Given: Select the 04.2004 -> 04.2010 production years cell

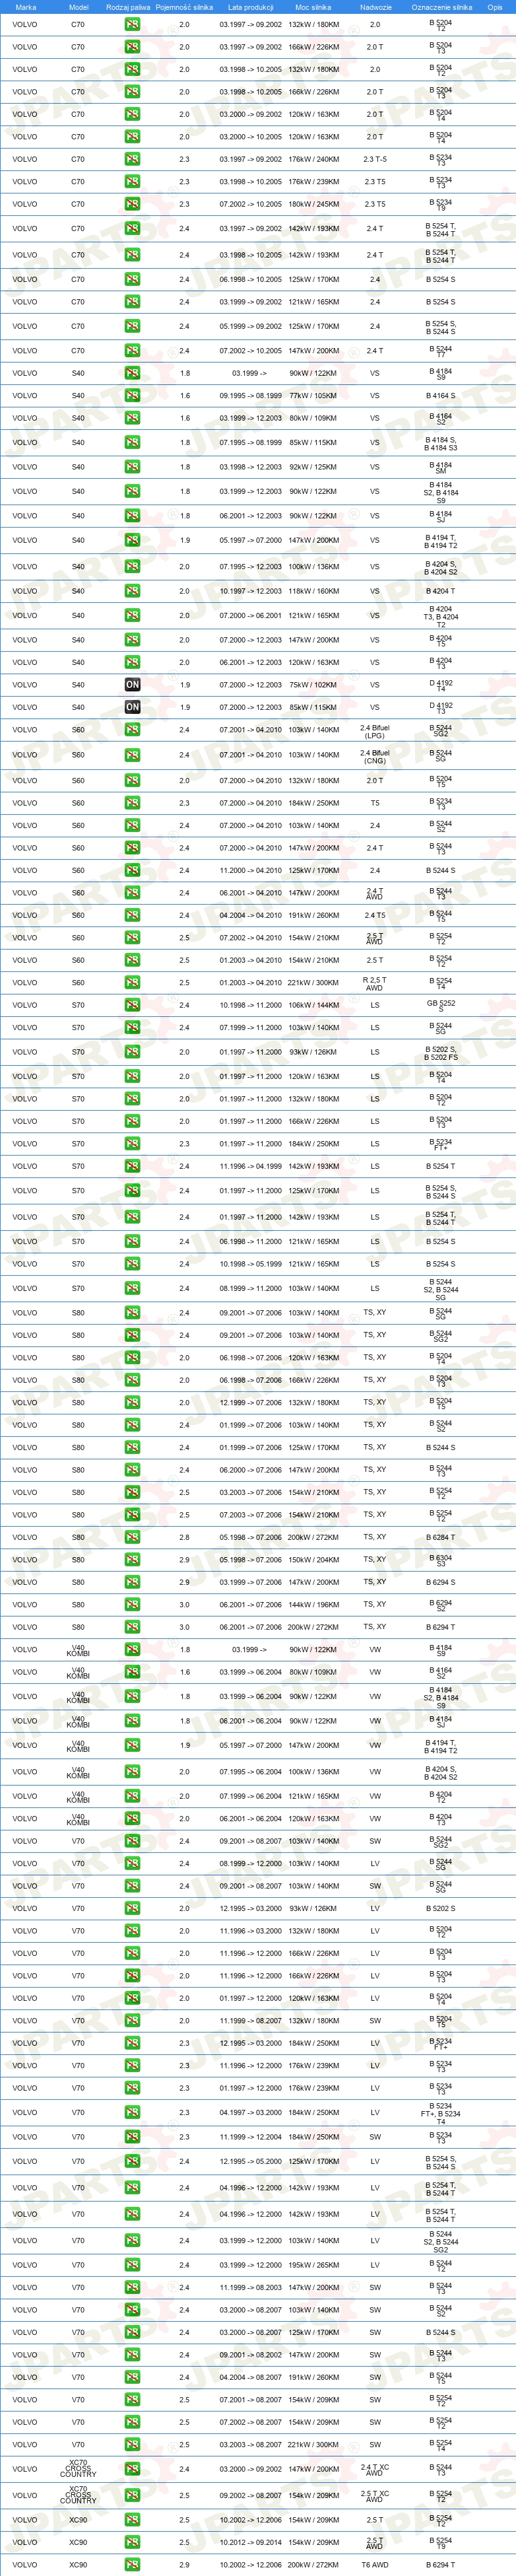Looking at the screenshot, I should tap(250, 915).
